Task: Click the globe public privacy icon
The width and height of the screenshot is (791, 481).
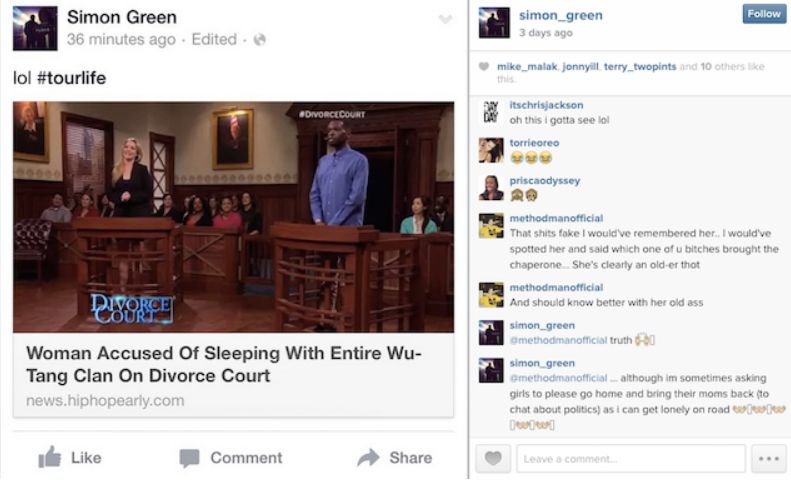Action: [259, 39]
